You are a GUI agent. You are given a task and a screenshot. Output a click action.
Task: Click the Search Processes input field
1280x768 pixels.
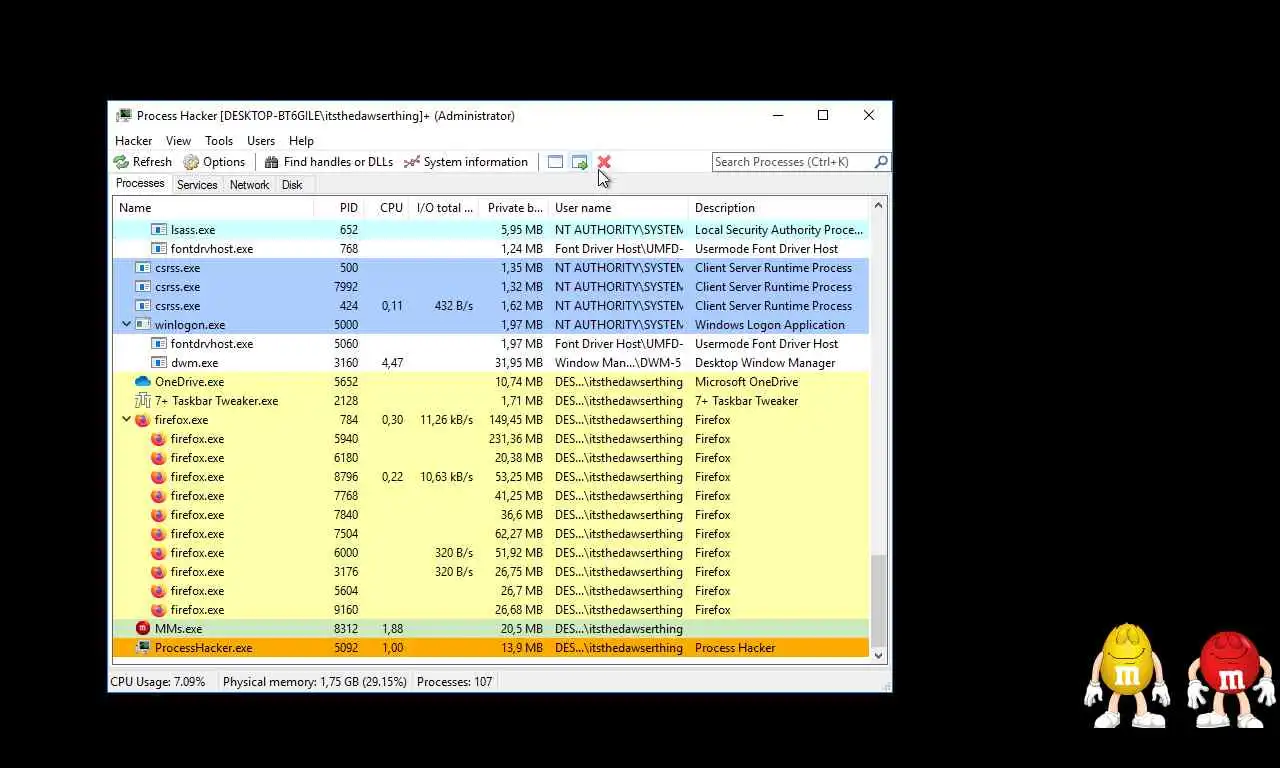tap(793, 162)
